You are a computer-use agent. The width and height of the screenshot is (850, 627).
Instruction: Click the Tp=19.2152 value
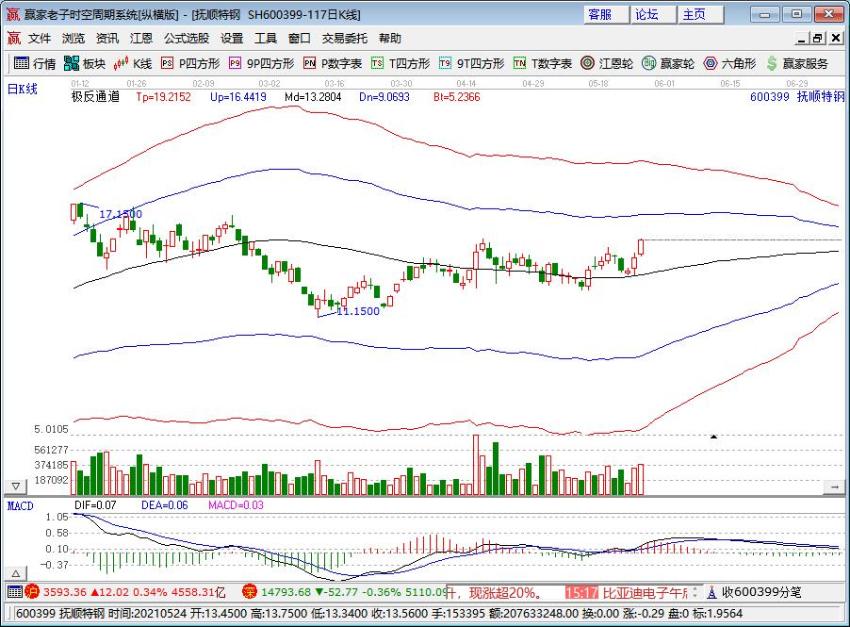[x=164, y=97]
